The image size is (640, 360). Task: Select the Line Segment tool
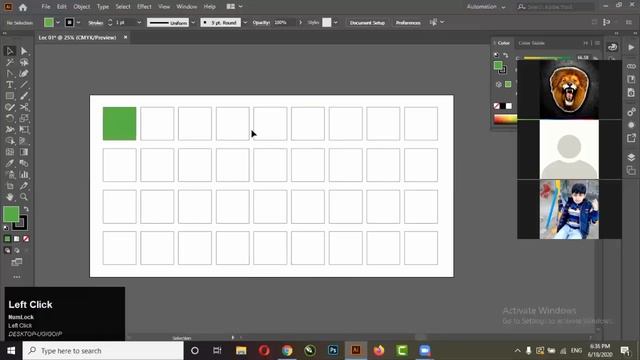pos(24,85)
